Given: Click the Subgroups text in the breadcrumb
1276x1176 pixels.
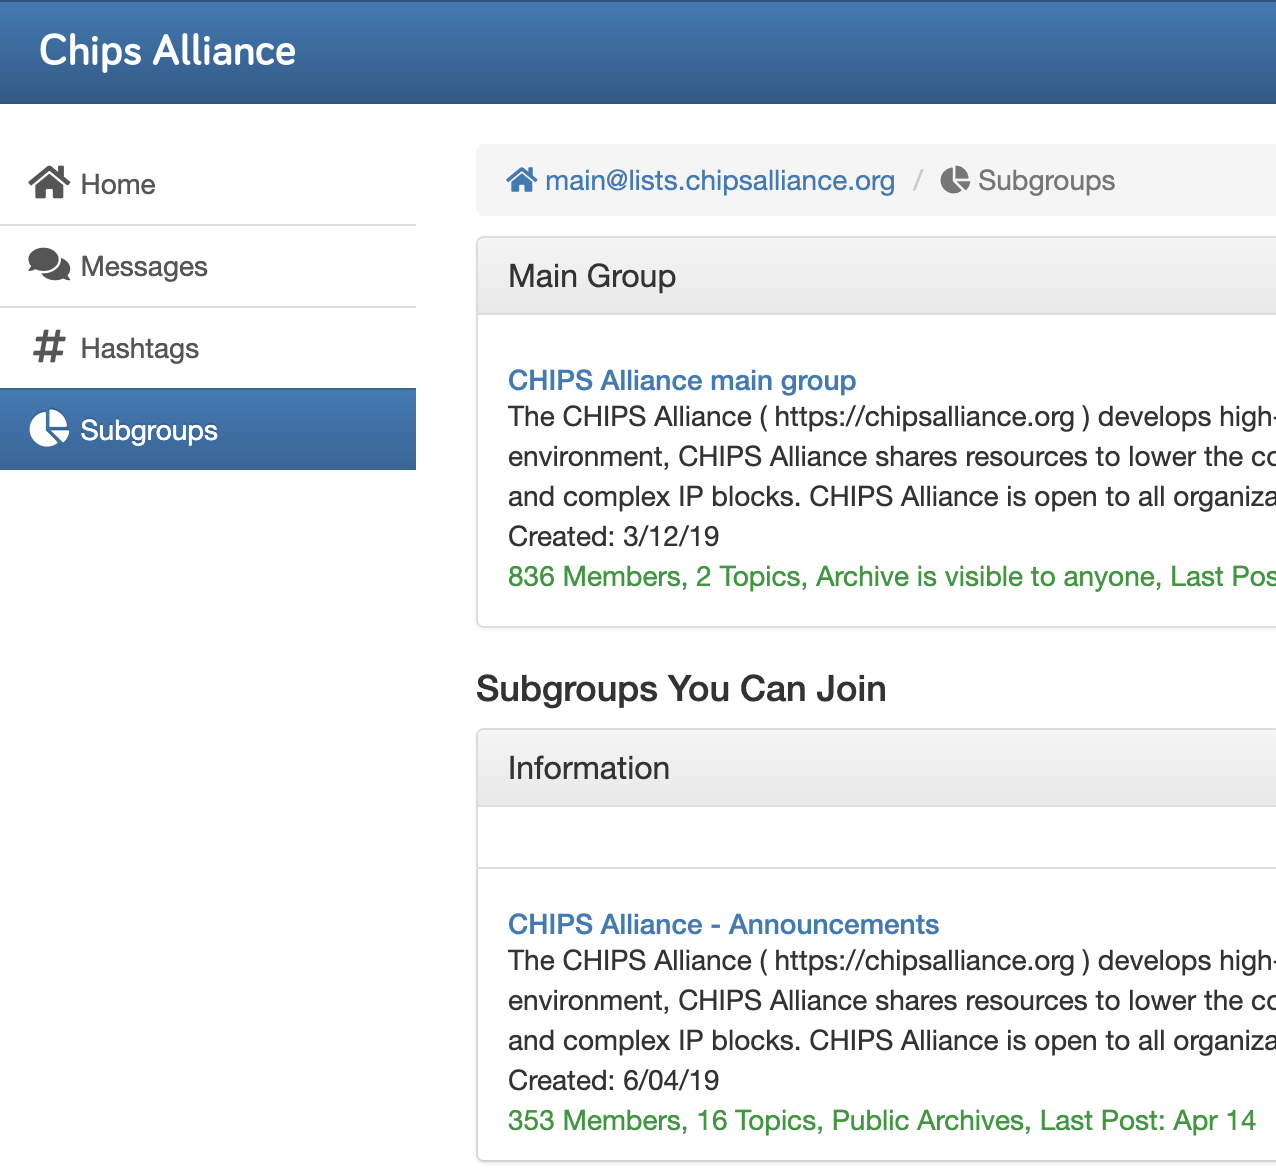Looking at the screenshot, I should pyautogui.click(x=1046, y=180).
